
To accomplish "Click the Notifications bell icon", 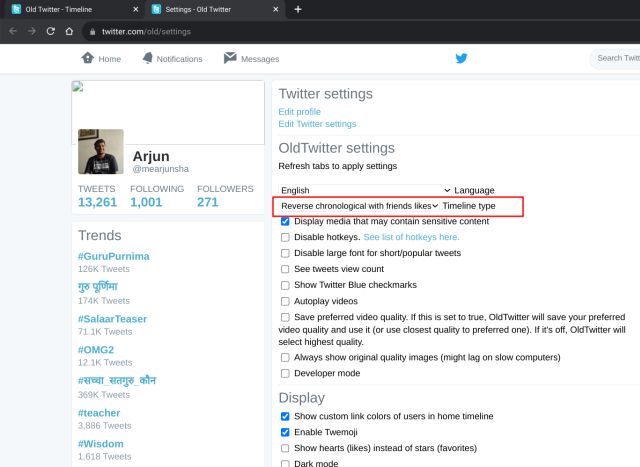I will [x=148, y=59].
